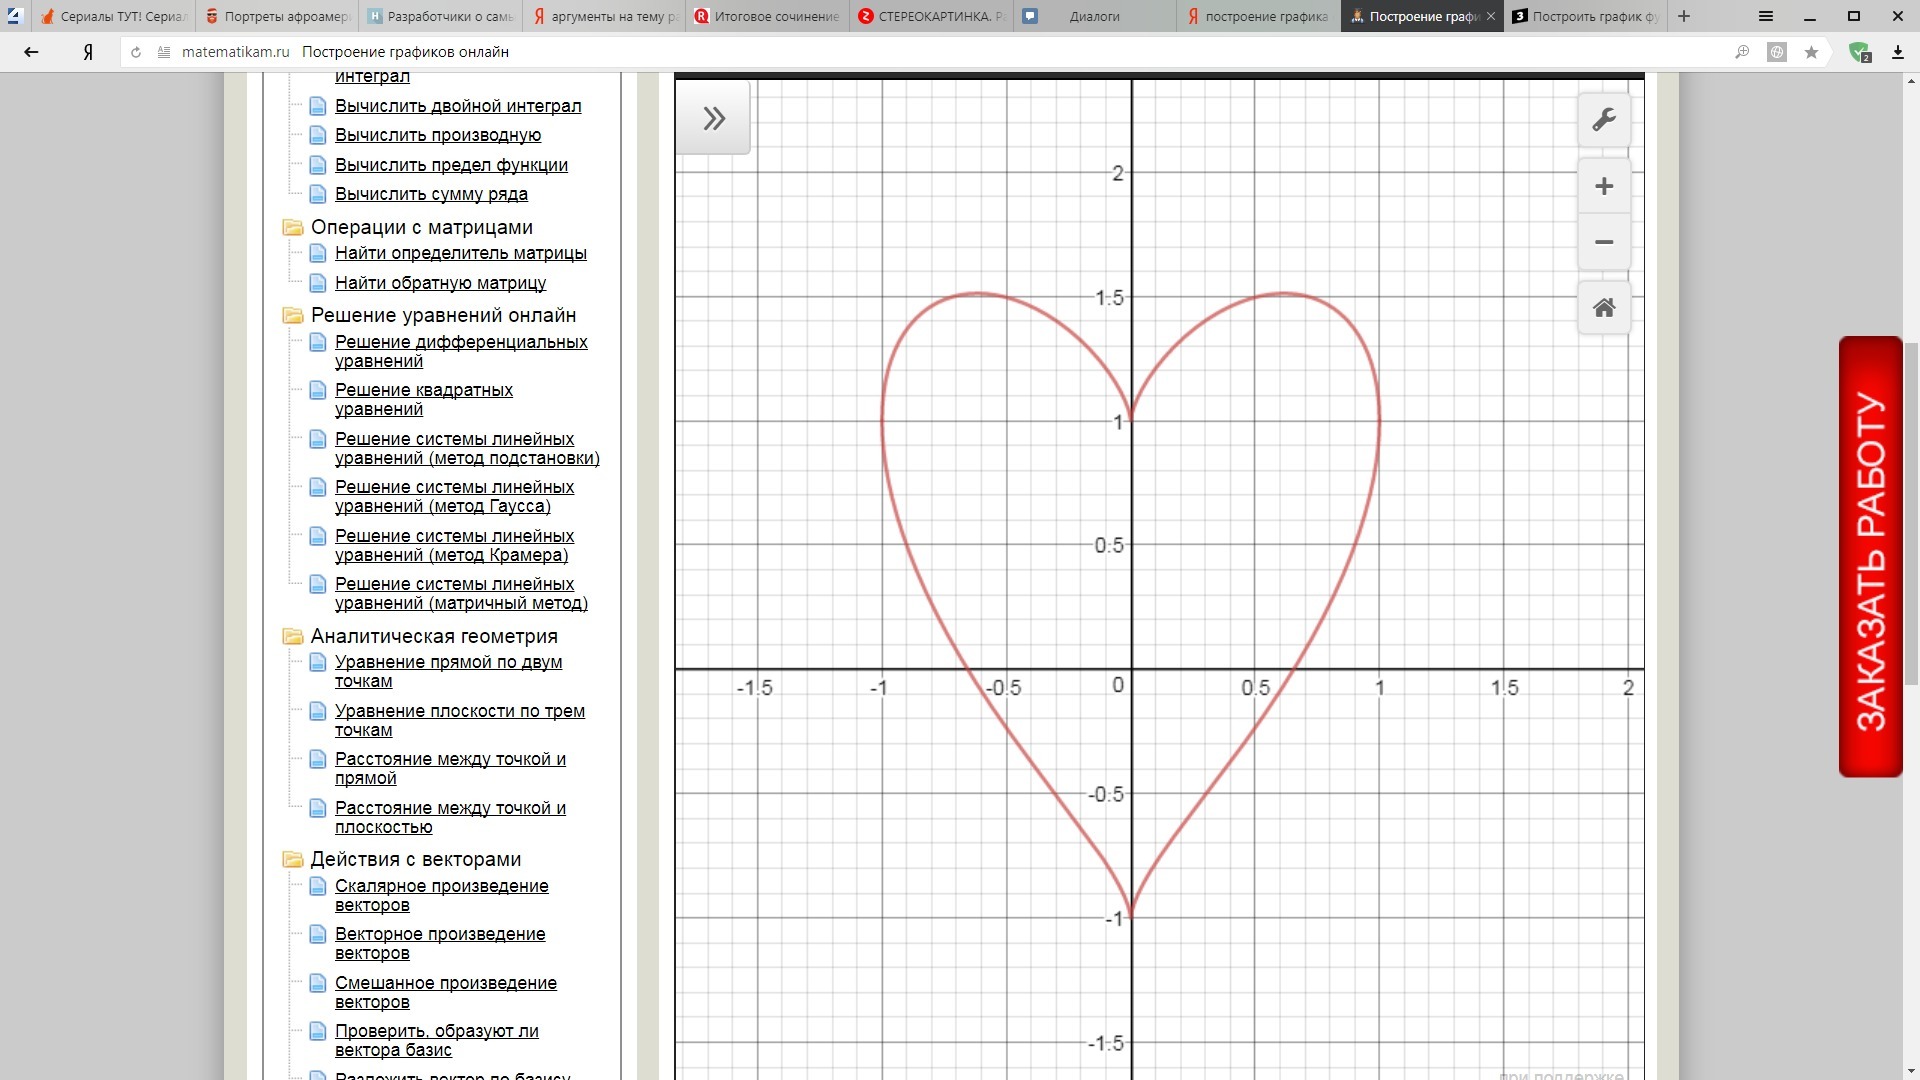
Task: Click browser back arrow
Action: 31,52
